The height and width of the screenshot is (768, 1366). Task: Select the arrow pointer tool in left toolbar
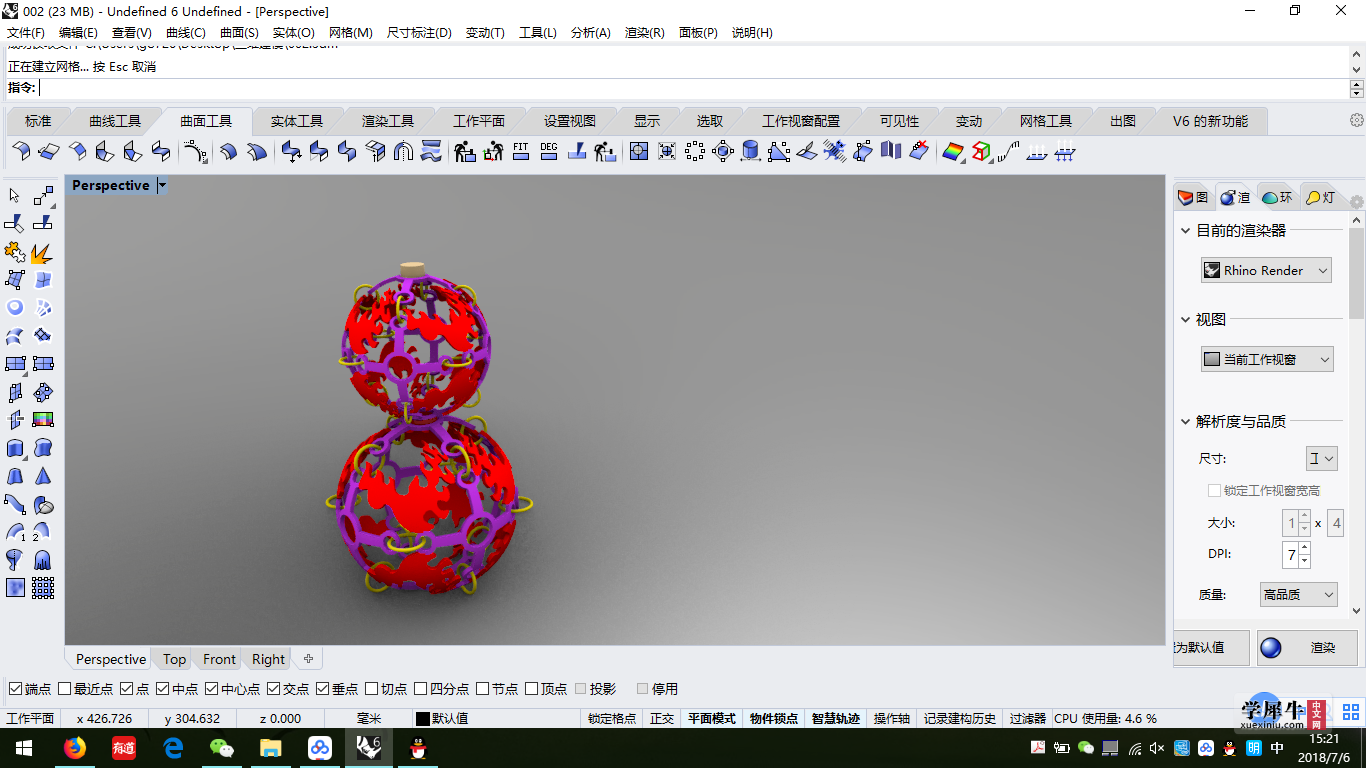coord(15,195)
